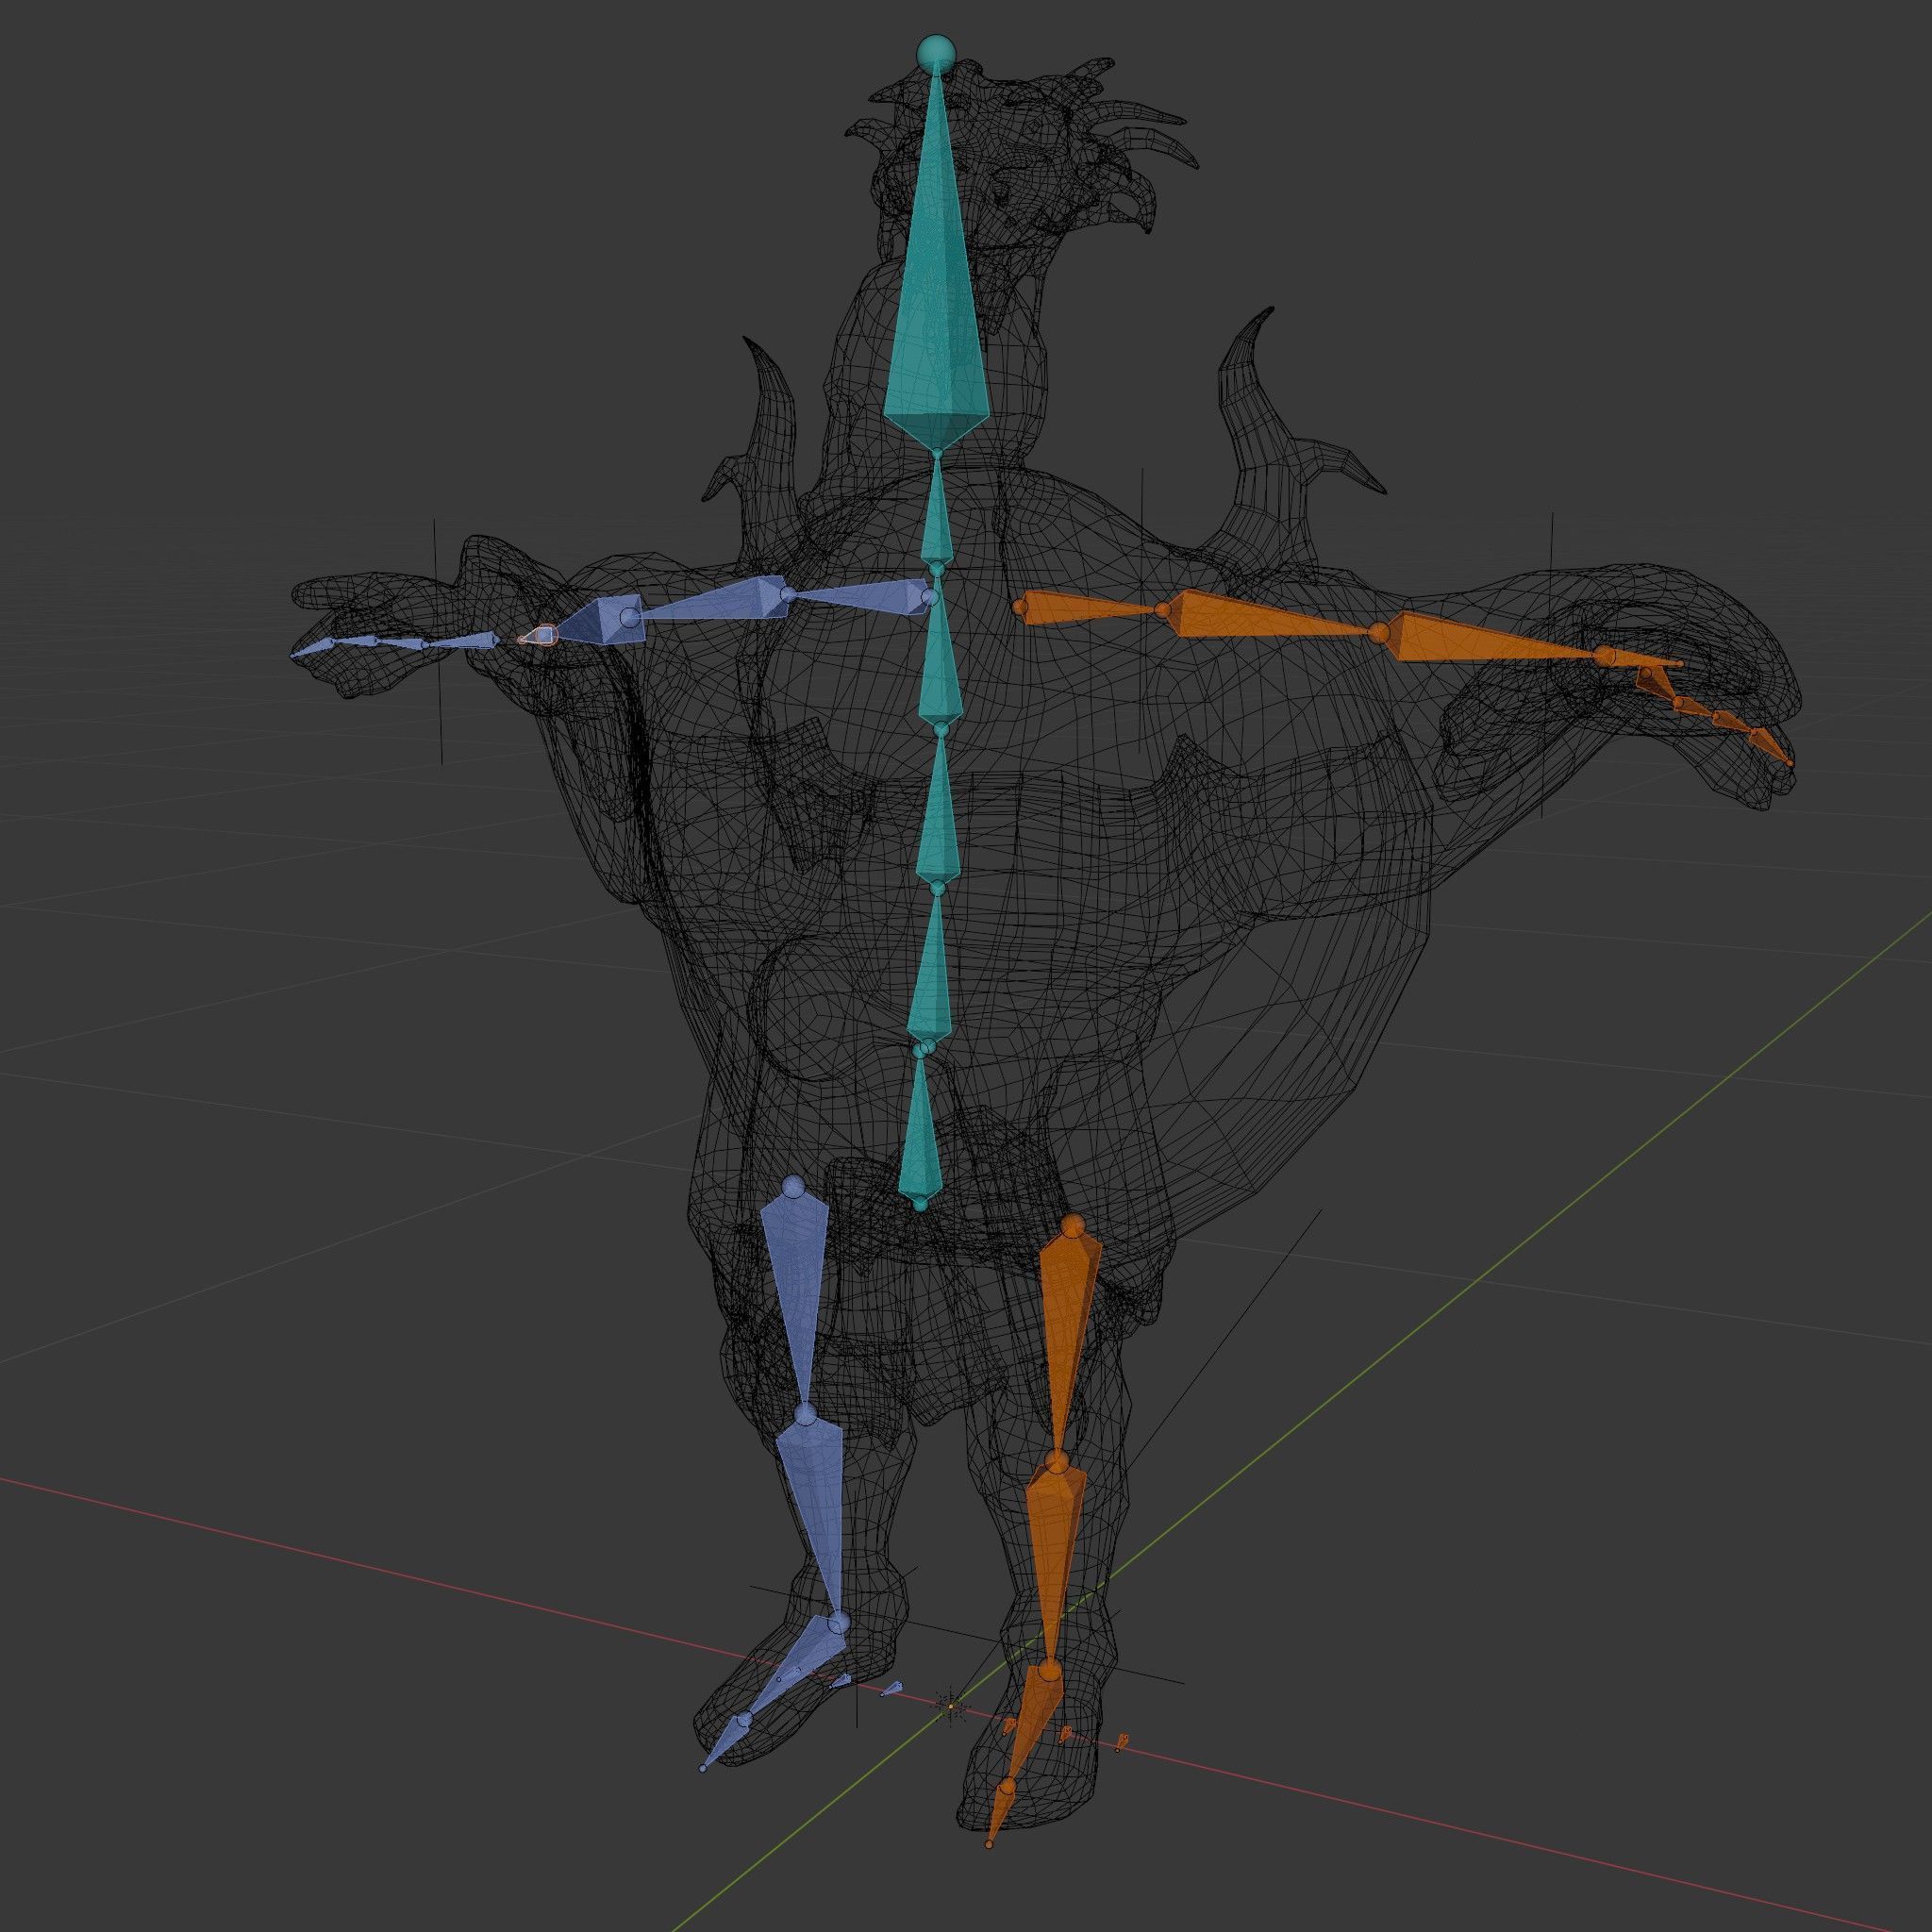Select the teal neck bone below the head
The width and height of the screenshot is (1932, 1932).
tap(936, 510)
